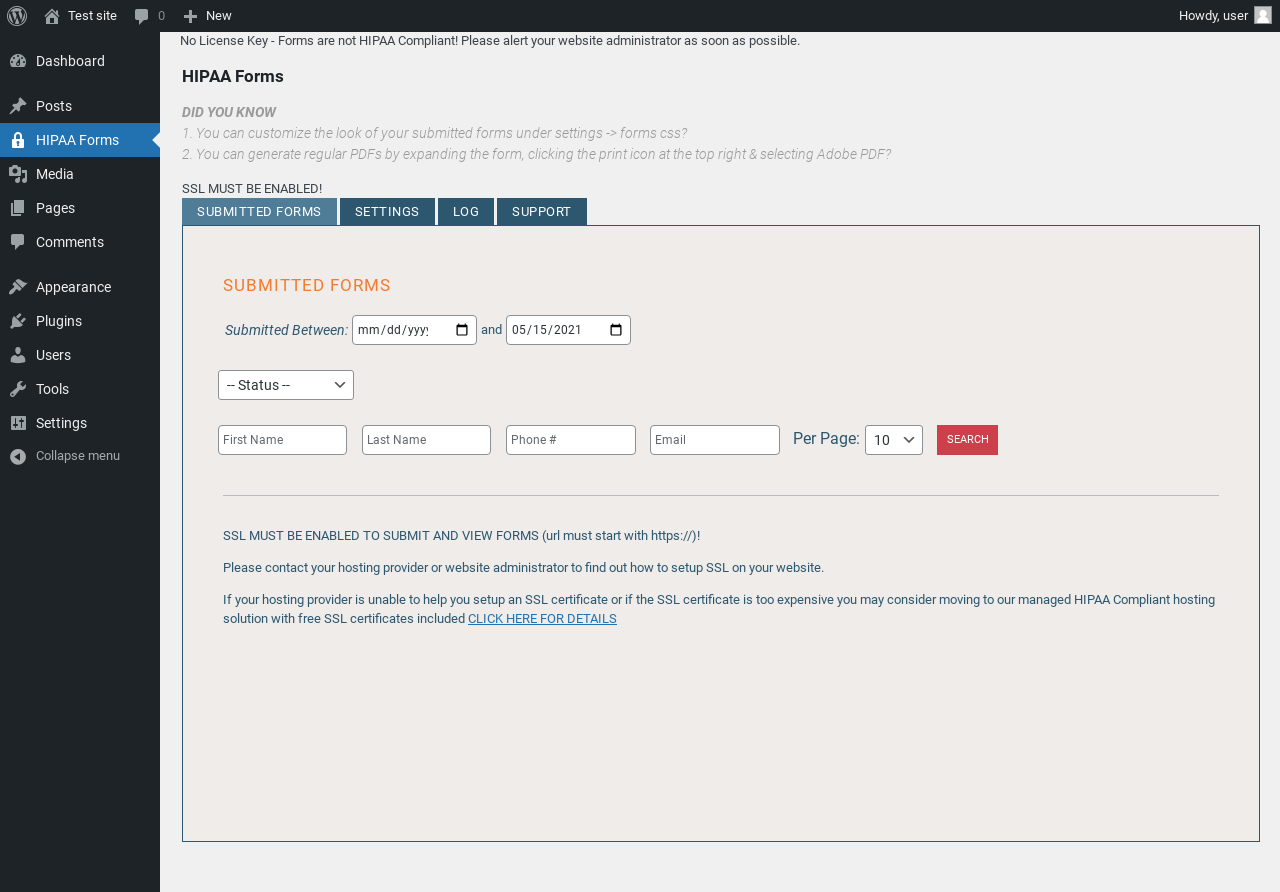
Task: Click the Dashboard gauge icon
Action: point(18,61)
